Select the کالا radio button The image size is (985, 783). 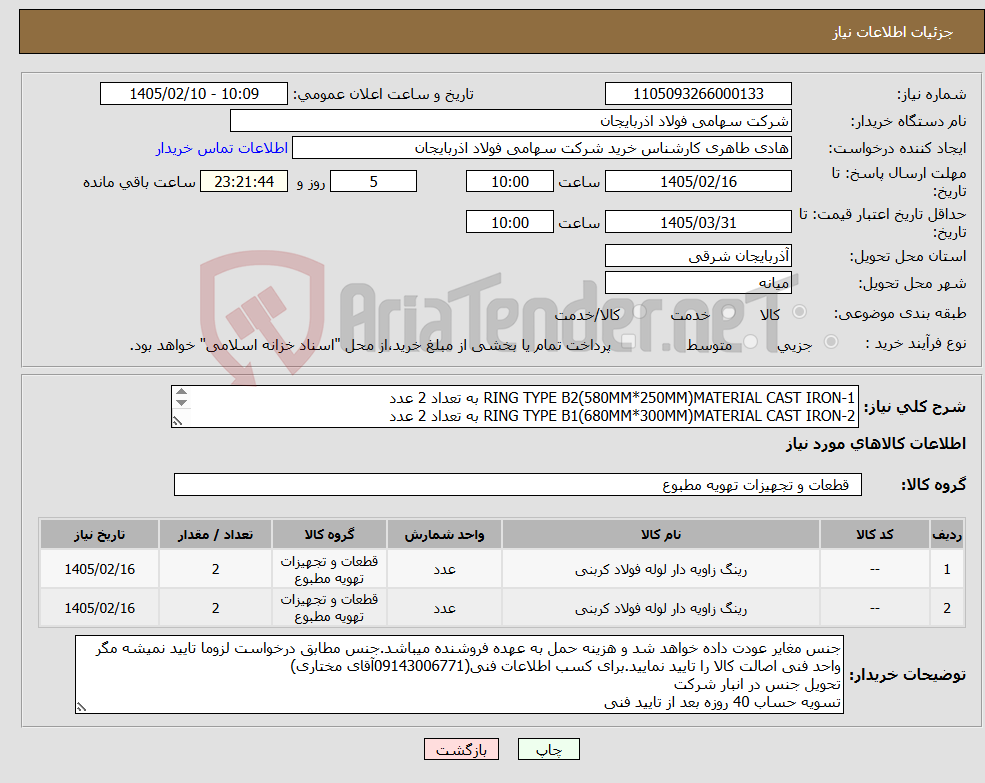[x=800, y=312]
